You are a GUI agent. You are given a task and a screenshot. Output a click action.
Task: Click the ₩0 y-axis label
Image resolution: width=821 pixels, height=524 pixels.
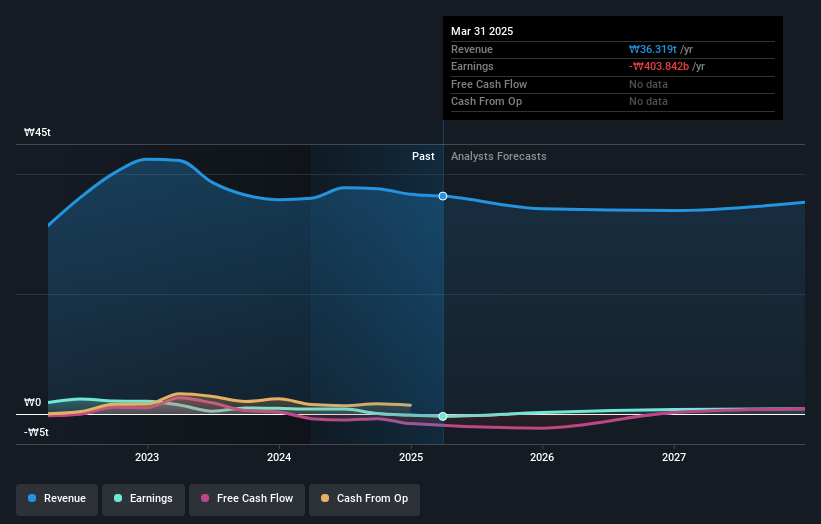[32, 403]
